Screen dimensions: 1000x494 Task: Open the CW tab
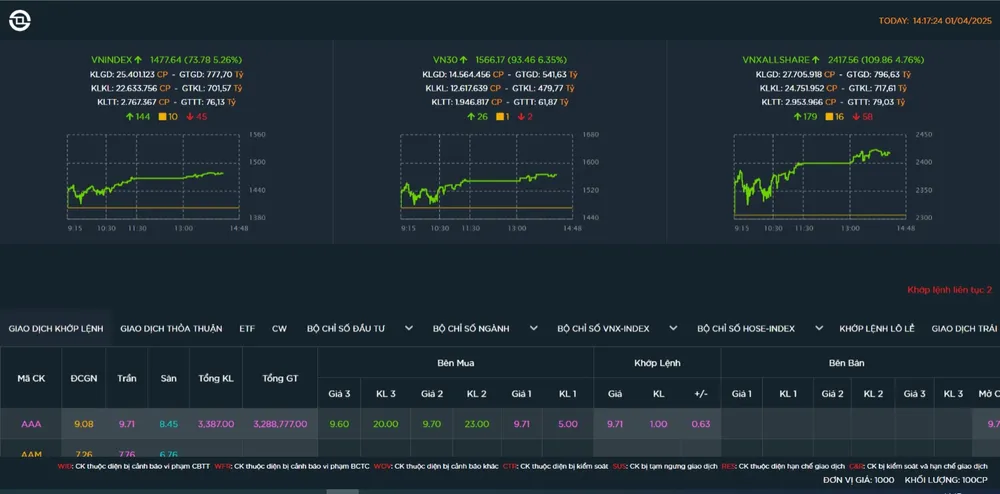pos(279,328)
